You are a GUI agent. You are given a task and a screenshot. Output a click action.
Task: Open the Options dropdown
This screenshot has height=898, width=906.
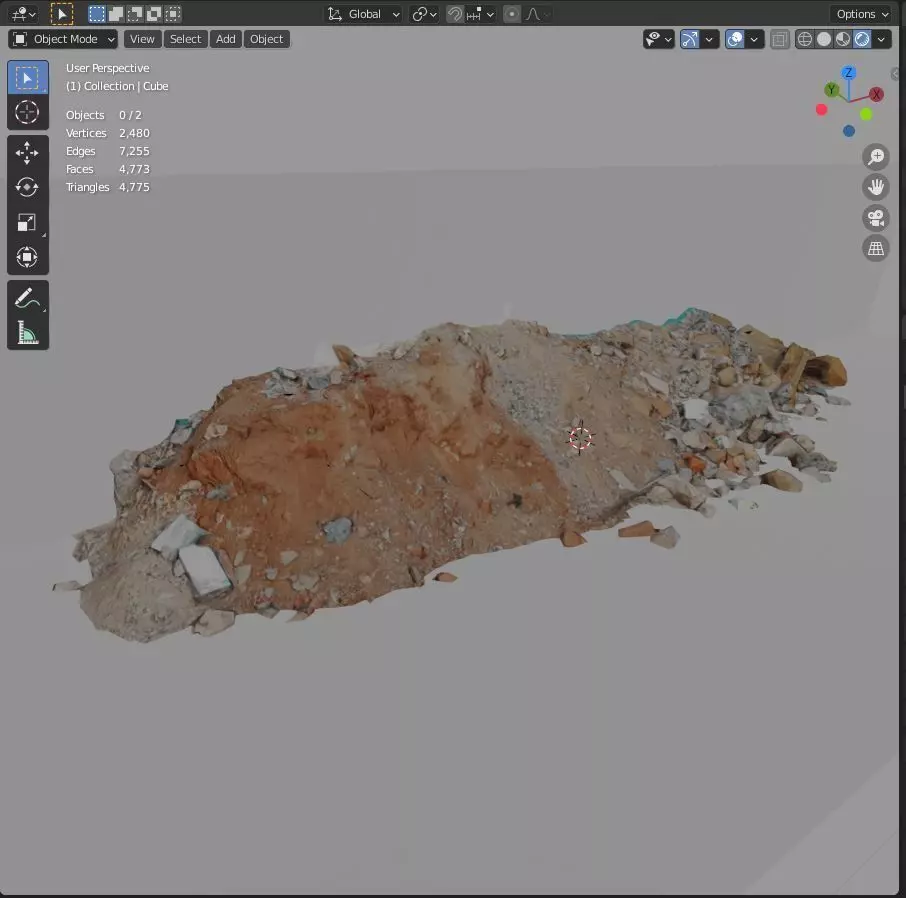coord(862,14)
